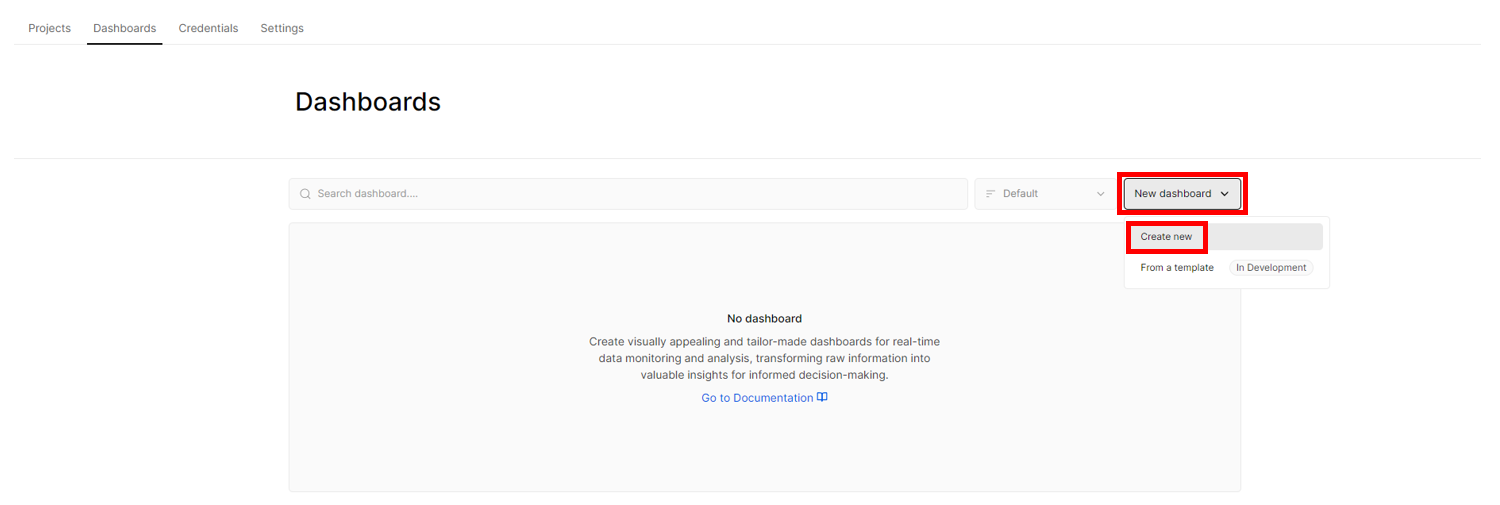Click the sort lines icon beside Default
The width and height of the screenshot is (1500, 505).
click(991, 194)
